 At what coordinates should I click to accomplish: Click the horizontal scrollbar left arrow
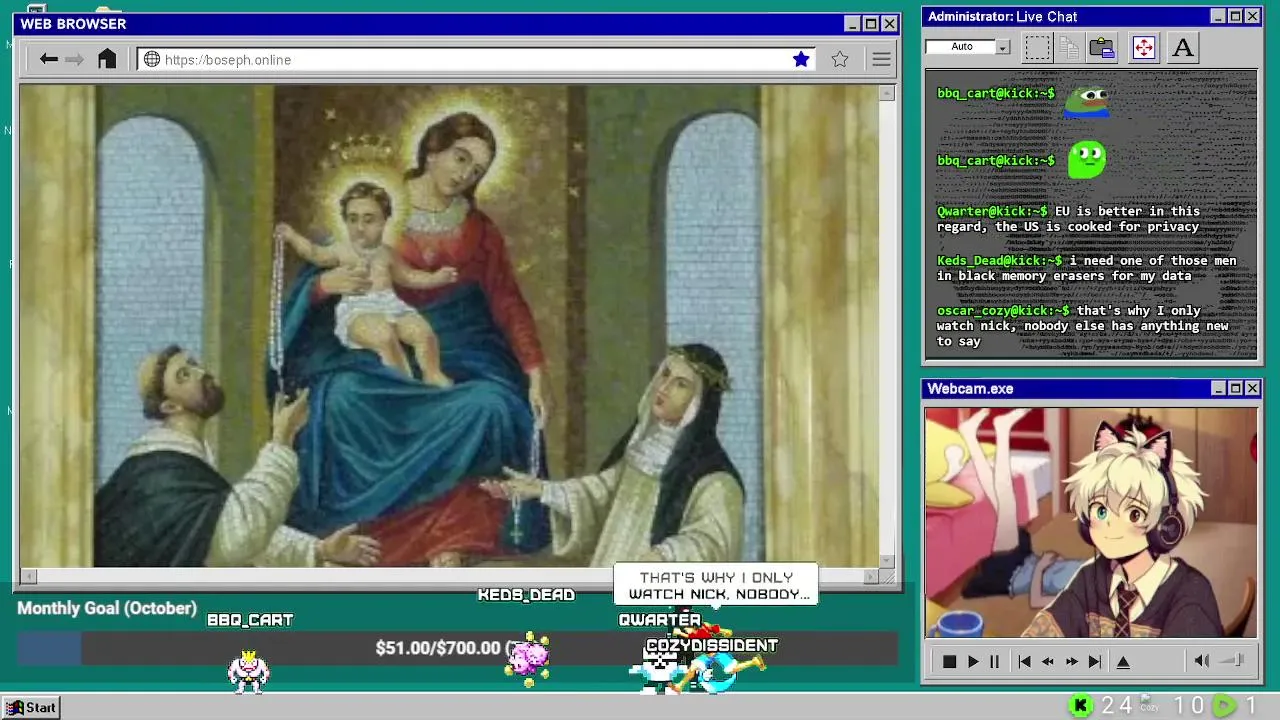tap(29, 576)
